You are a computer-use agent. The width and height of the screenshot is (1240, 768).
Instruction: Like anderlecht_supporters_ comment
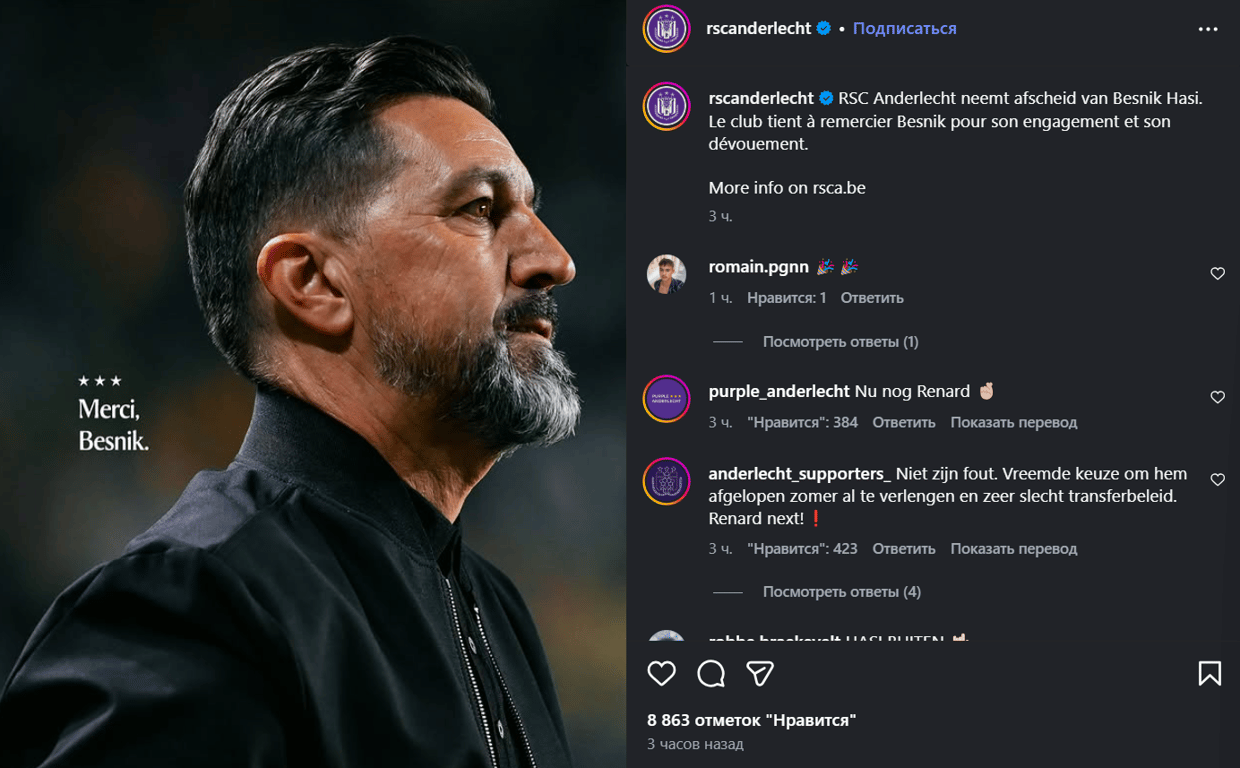1217,480
